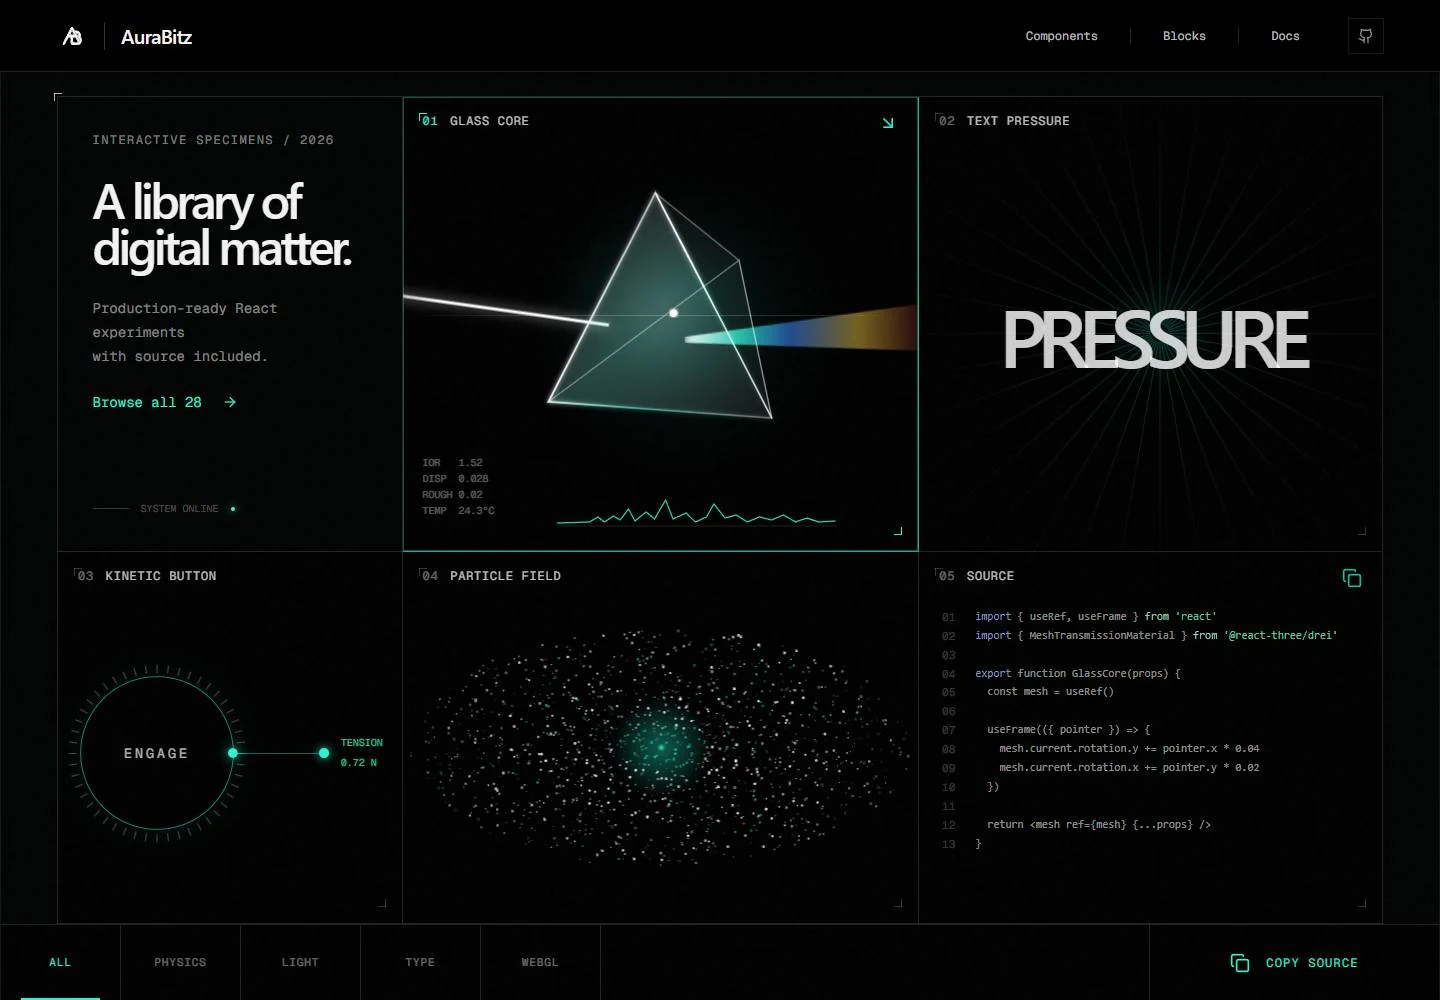
Task: Click the Browse all 28 link
Action: tap(165, 402)
